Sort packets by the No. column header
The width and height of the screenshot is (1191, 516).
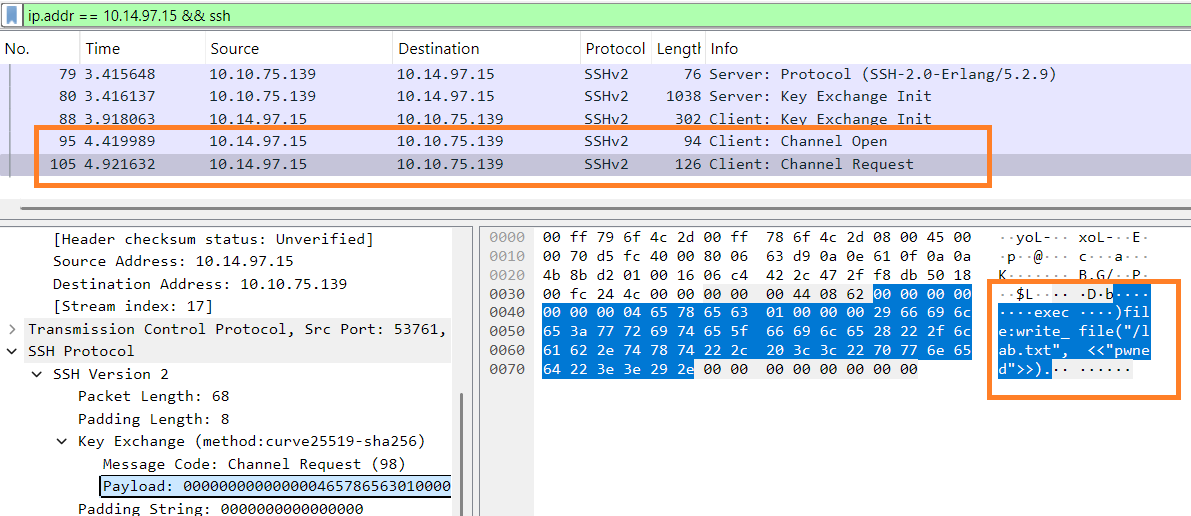39,49
